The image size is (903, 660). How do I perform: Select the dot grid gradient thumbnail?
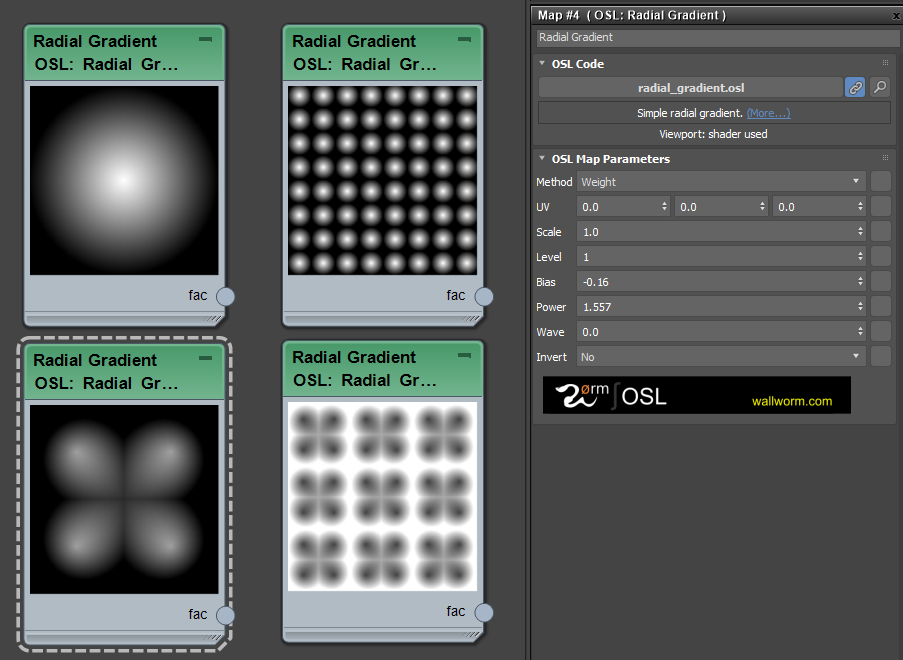[382, 180]
